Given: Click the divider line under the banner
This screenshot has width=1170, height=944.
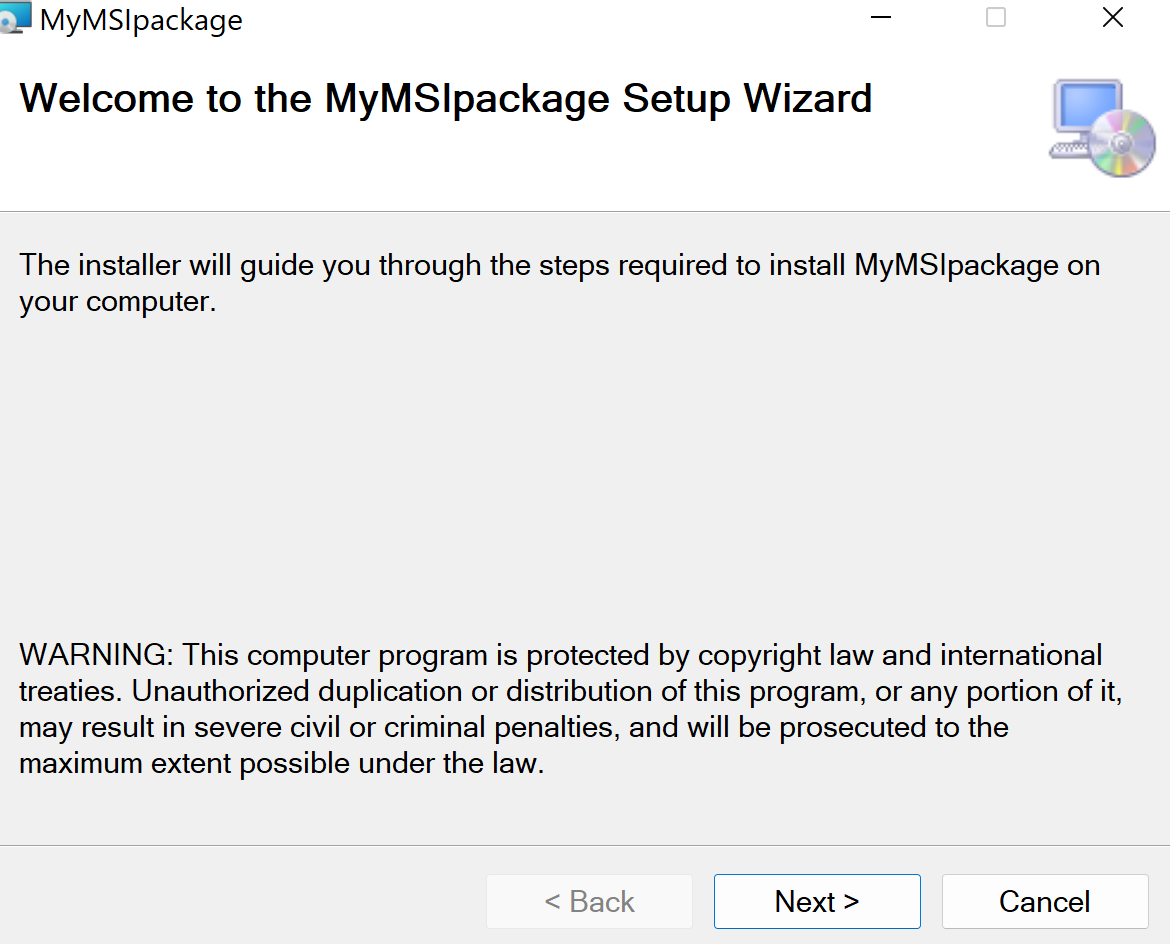Looking at the screenshot, I should [x=585, y=211].
